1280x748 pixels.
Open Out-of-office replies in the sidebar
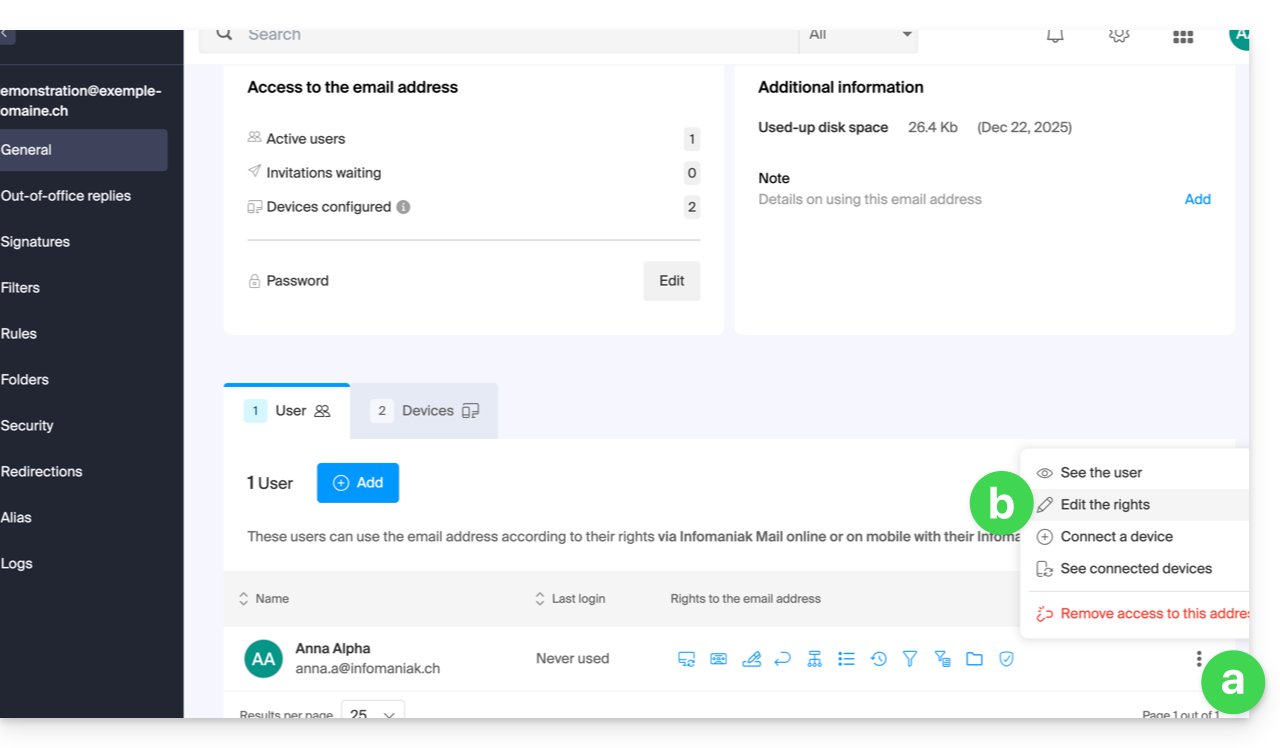pyautogui.click(x=66, y=196)
